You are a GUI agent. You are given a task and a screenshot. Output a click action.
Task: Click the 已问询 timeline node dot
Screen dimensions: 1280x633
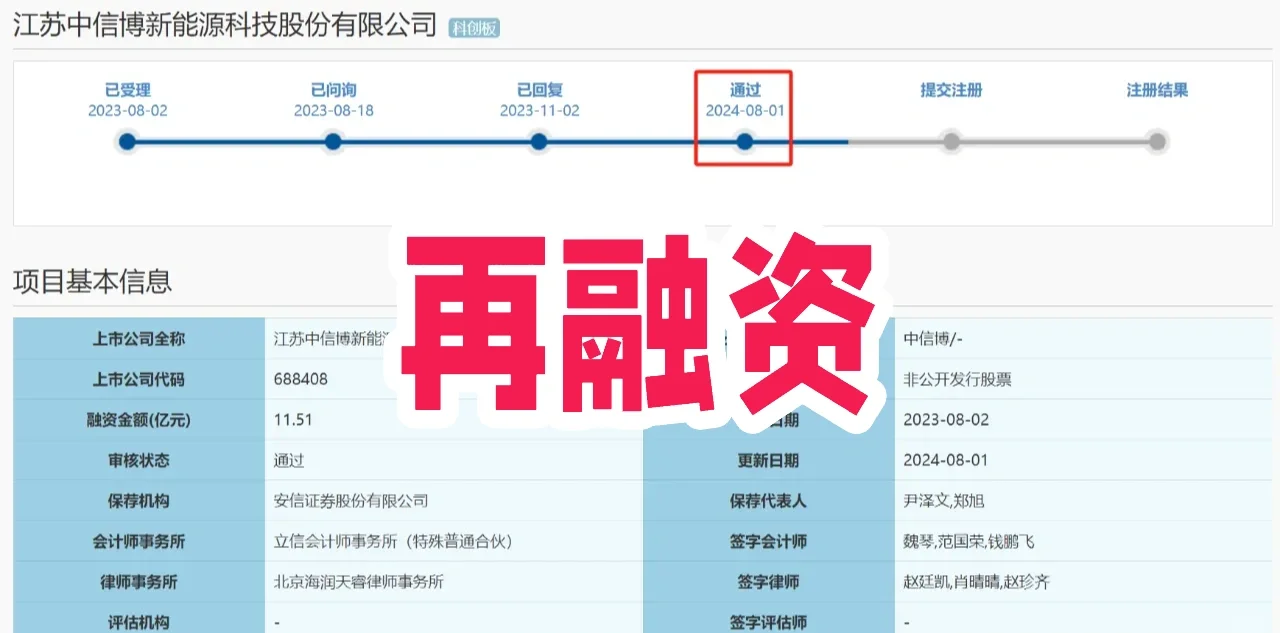(332, 142)
